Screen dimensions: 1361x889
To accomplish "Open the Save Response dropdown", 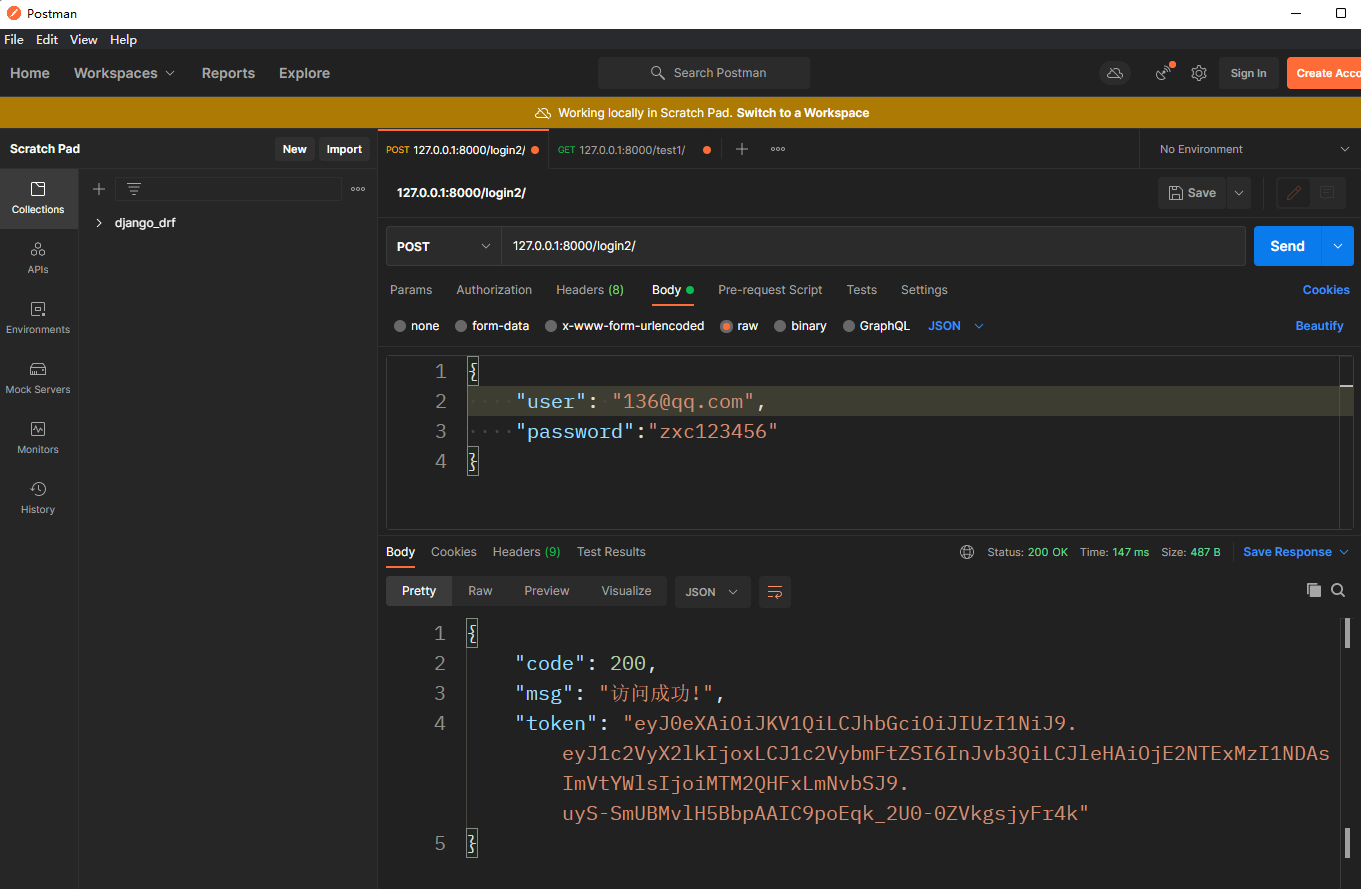I will click(x=1296, y=552).
